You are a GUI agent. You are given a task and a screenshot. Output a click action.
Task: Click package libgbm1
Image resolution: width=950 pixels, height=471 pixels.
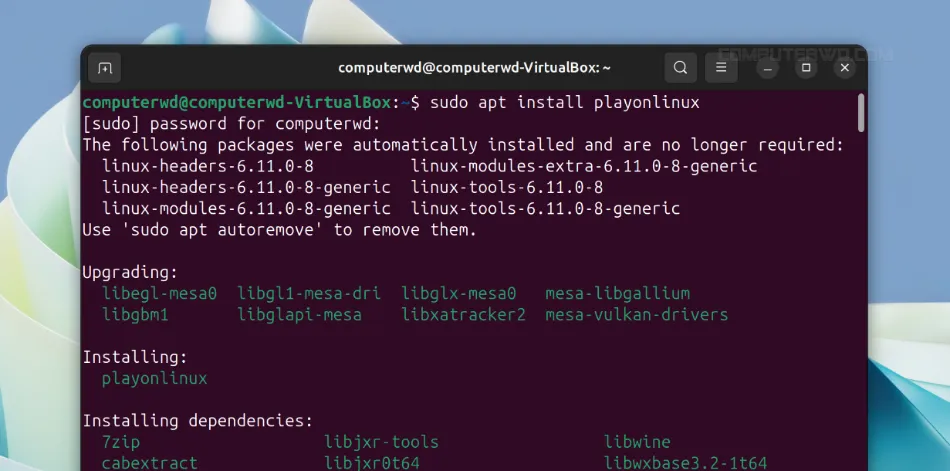pyautogui.click(x=135, y=315)
